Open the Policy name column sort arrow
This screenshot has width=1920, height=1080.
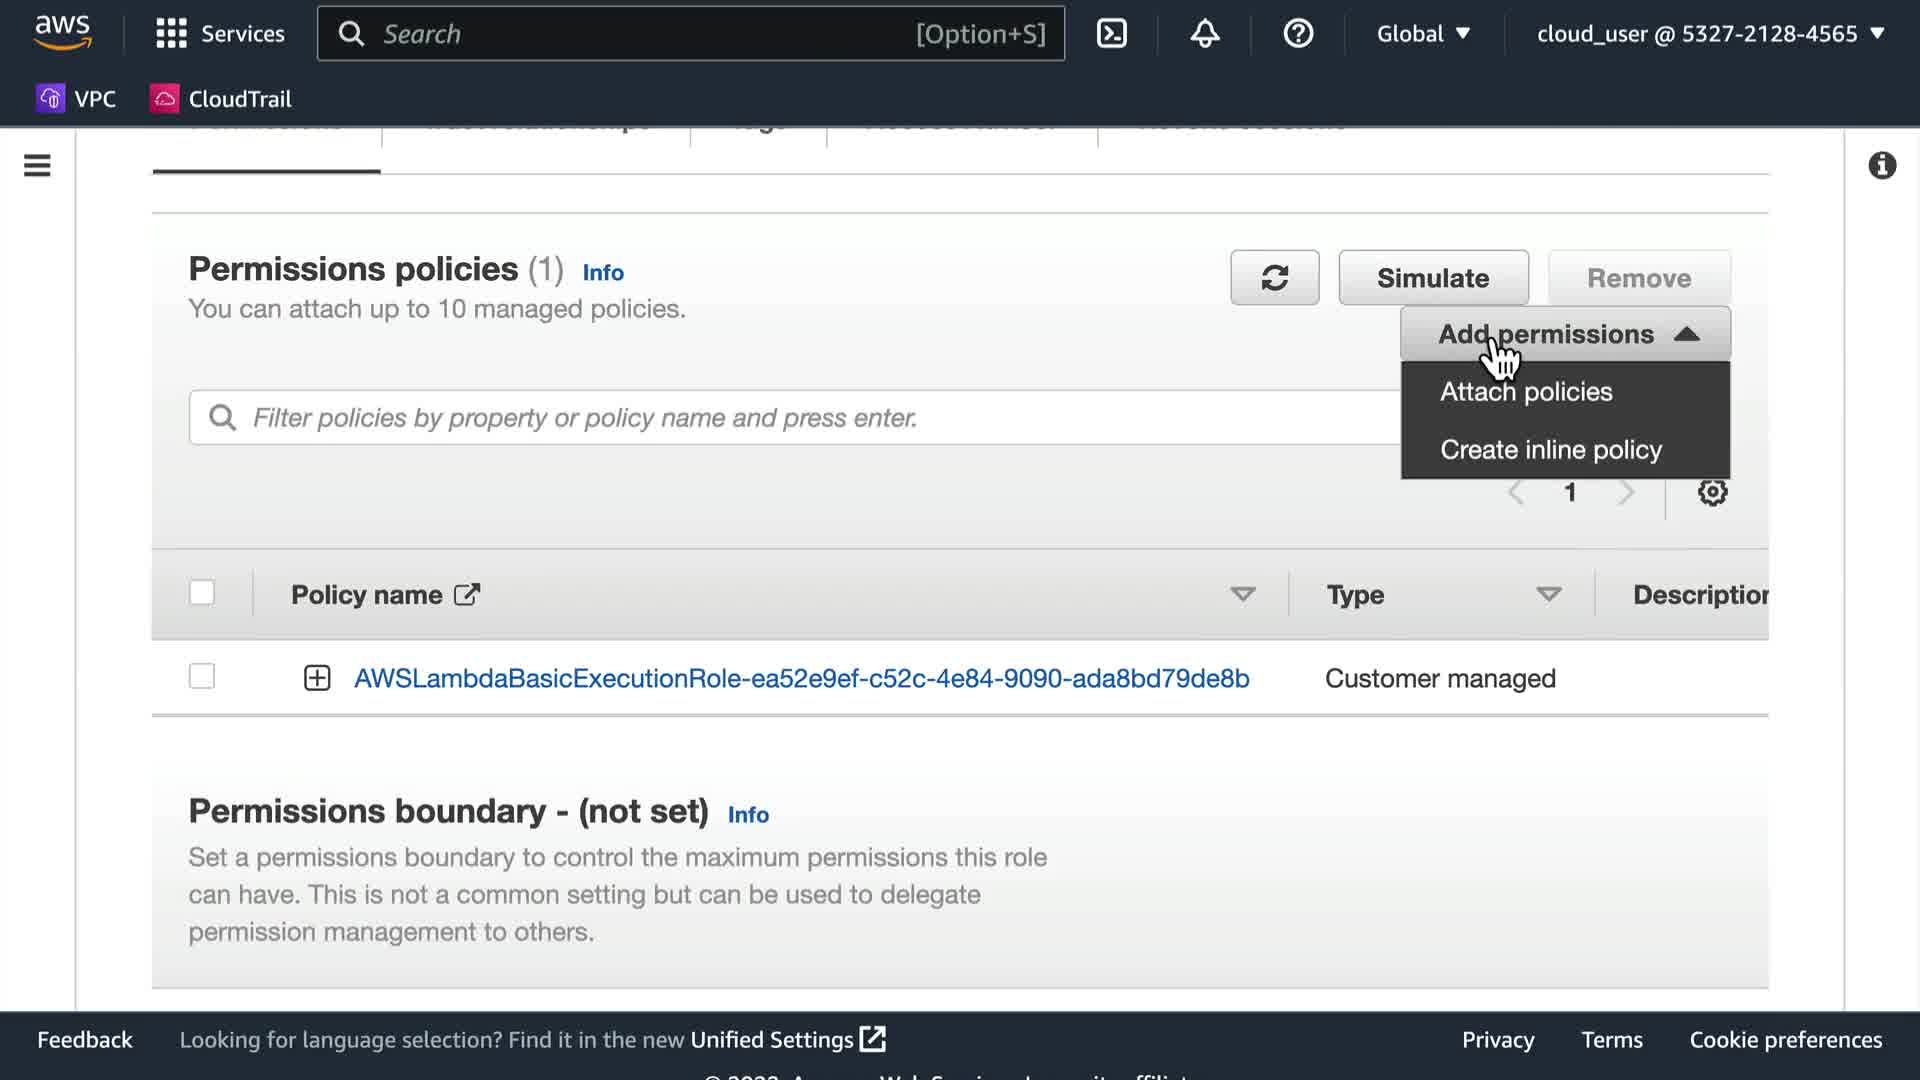click(1242, 595)
